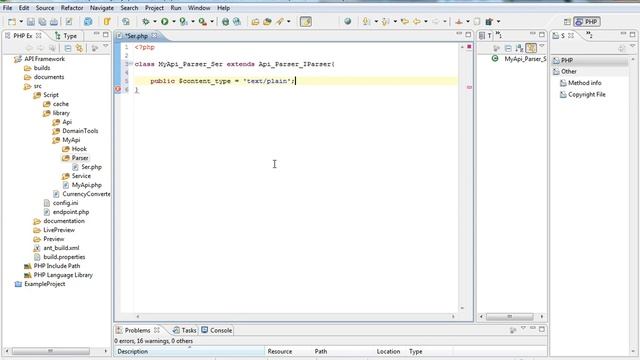This screenshot has width=640, height=360.
Task: Click the green Run button icon
Action: (164, 22)
